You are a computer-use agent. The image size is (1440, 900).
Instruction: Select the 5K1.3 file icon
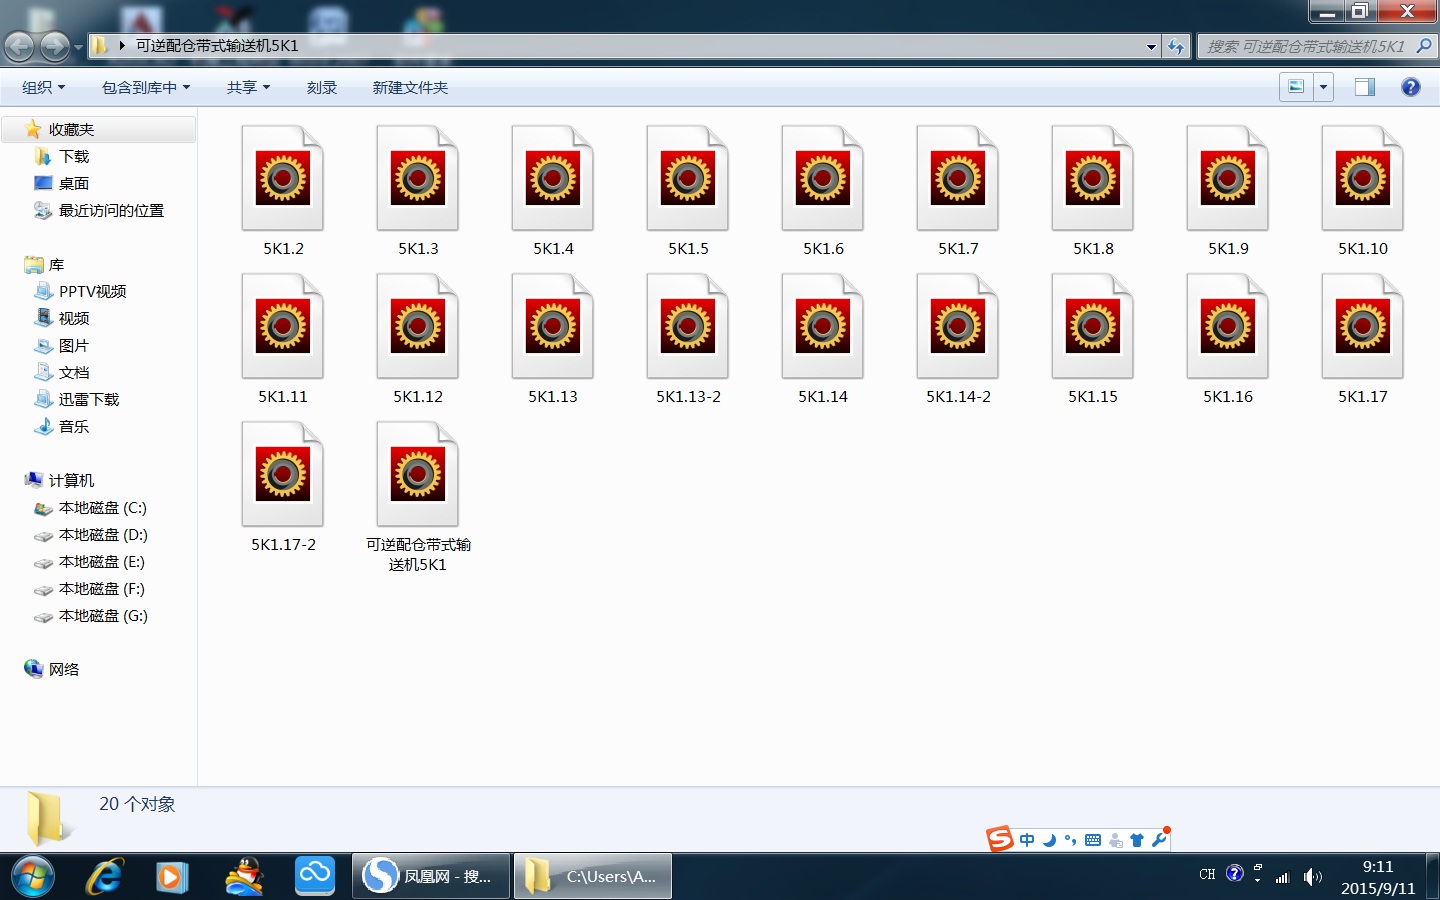tap(418, 179)
